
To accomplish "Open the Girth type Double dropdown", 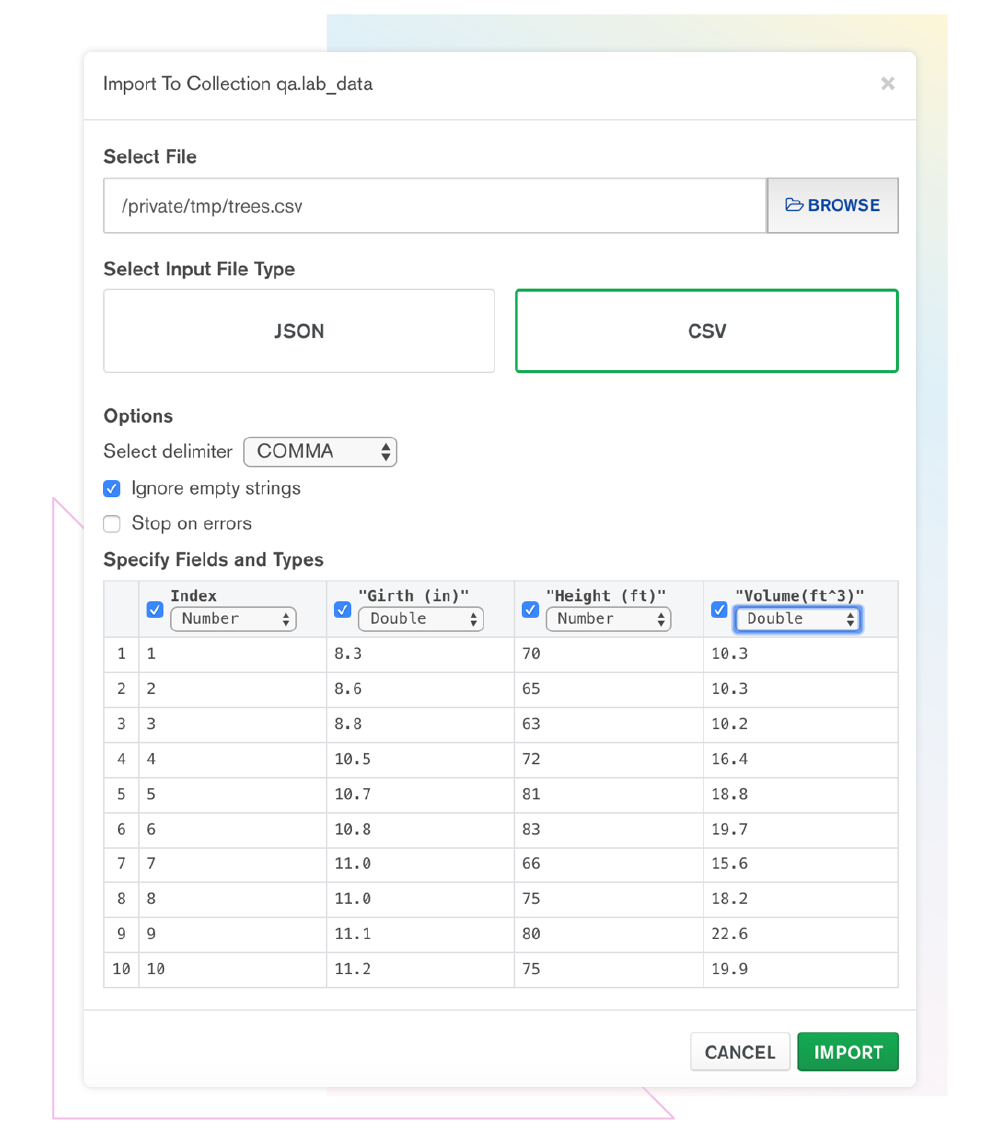I will click(x=421, y=619).
